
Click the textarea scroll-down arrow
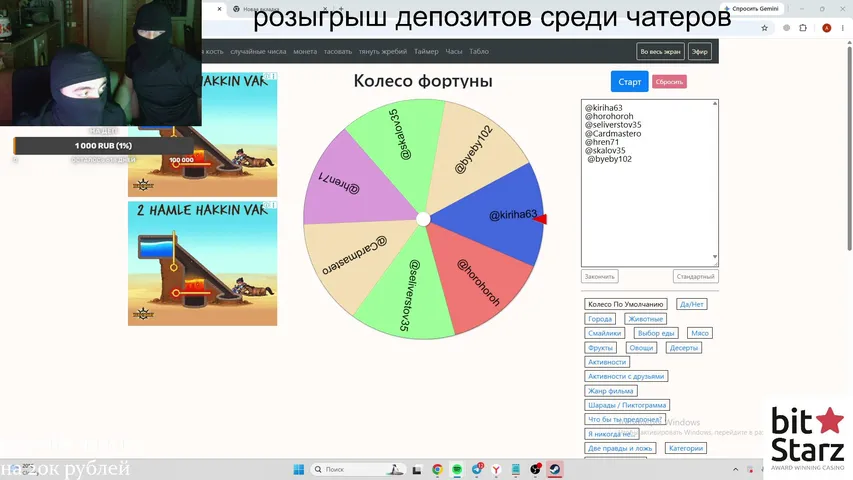pos(715,257)
